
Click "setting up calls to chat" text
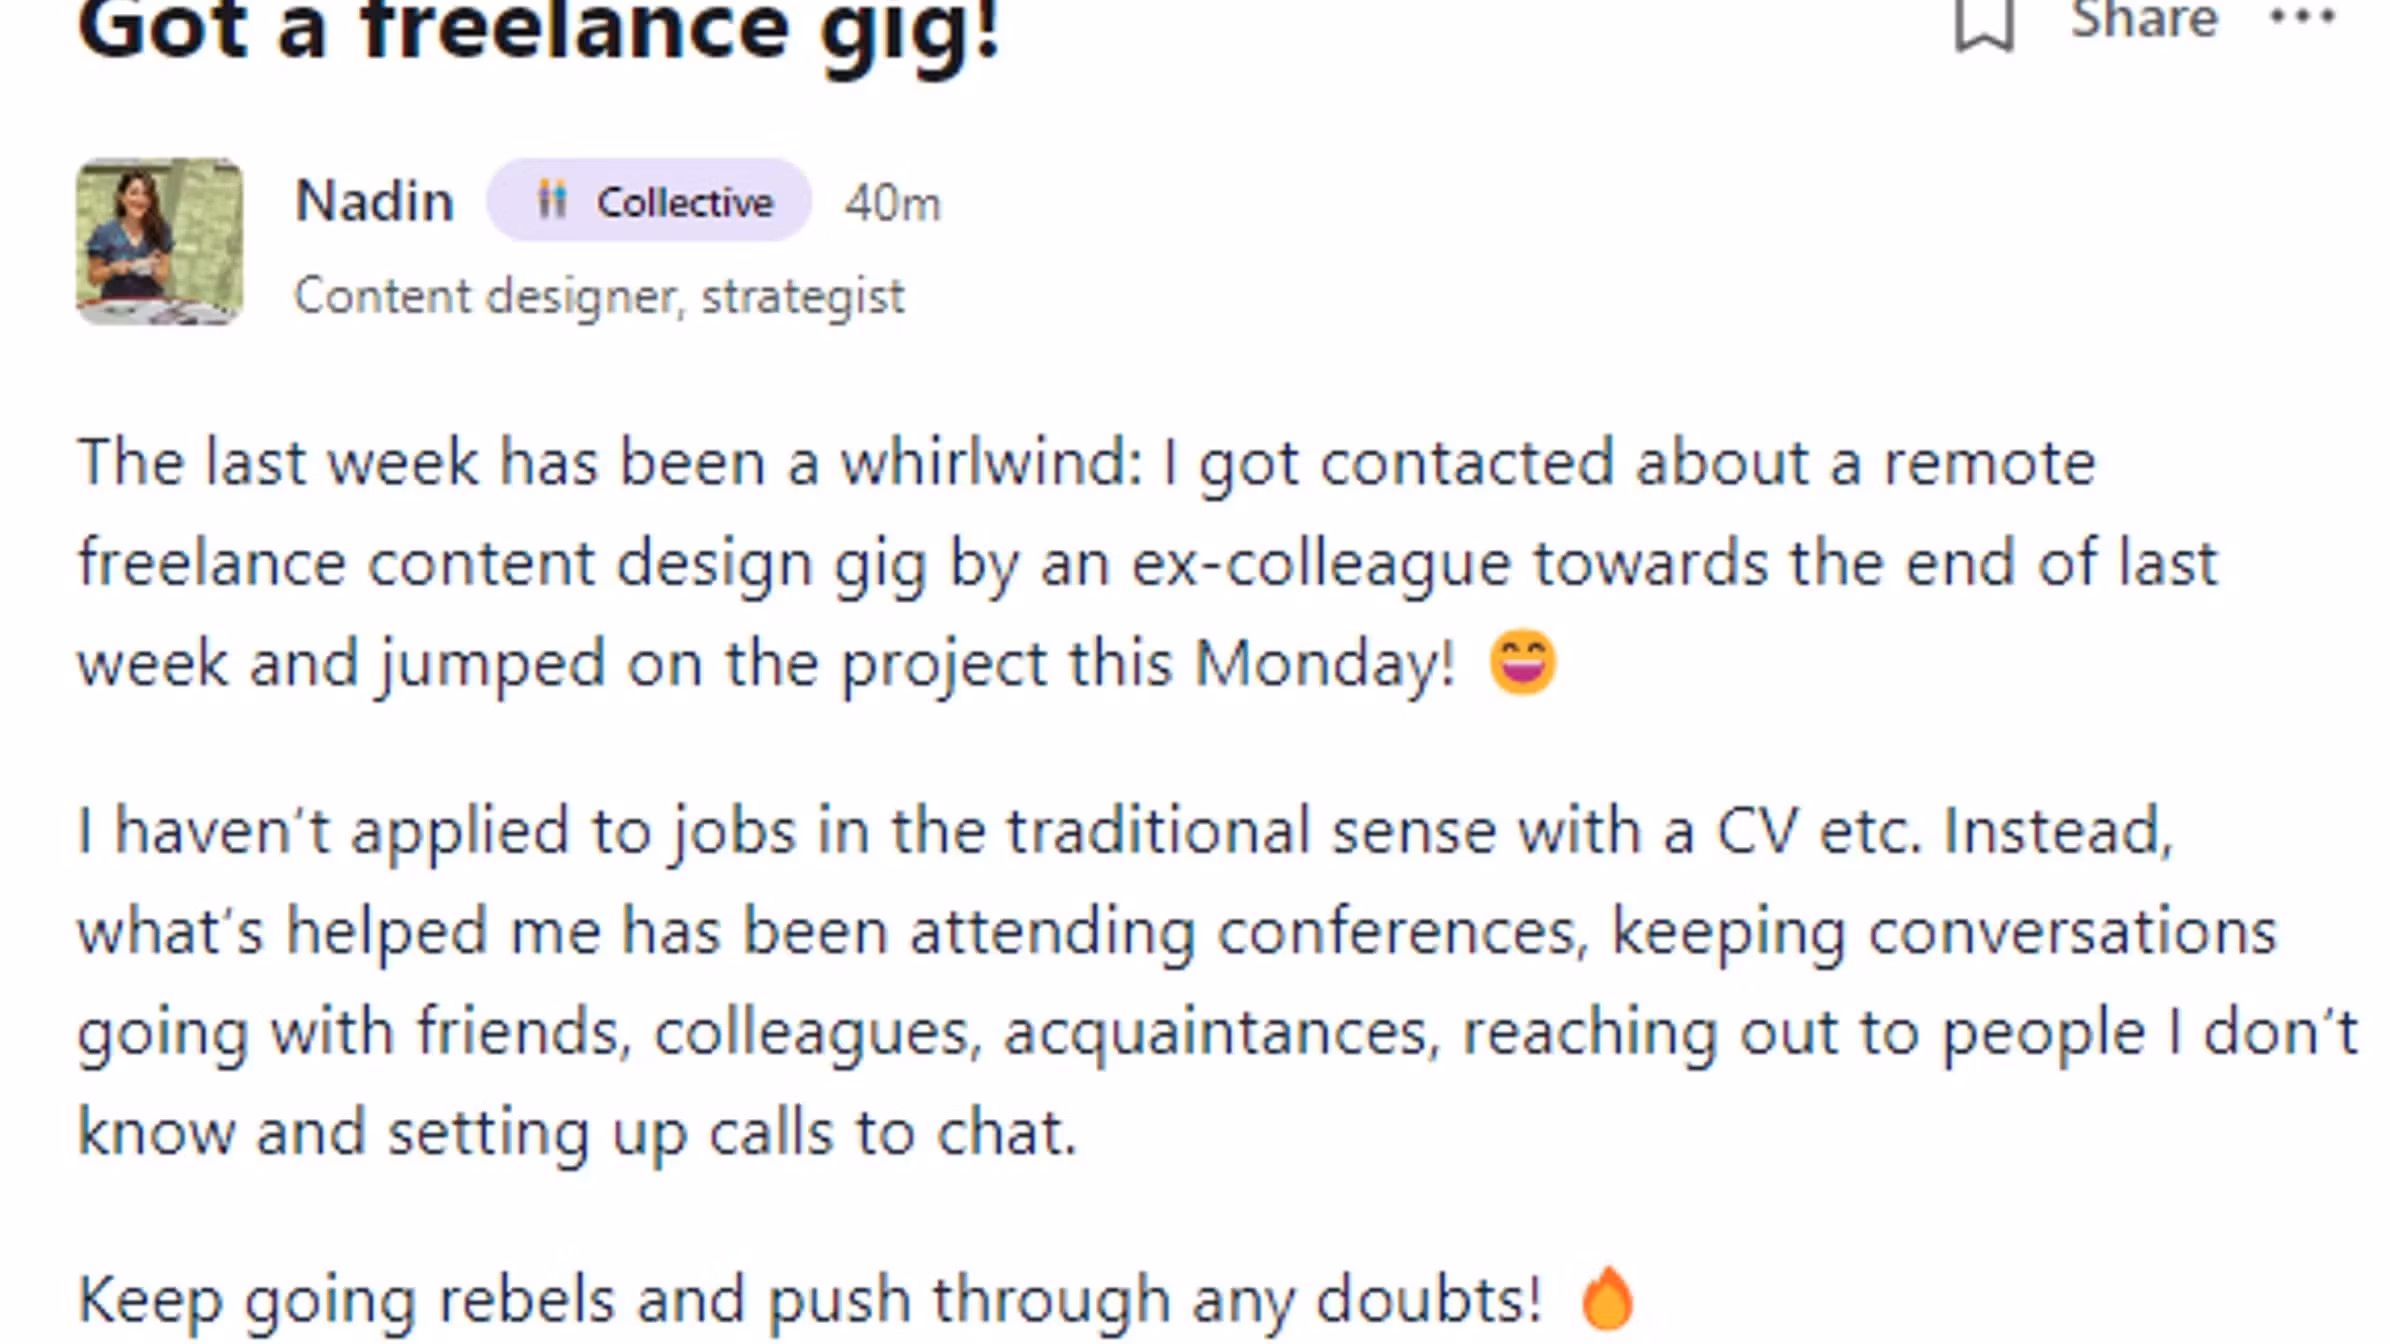[731, 1133]
